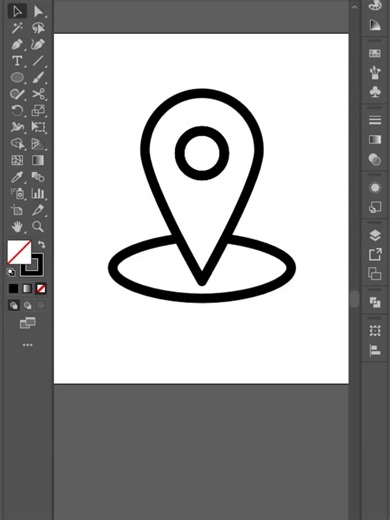Switch to Draw Behind mode
This screenshot has width=390, height=520.
click(27, 305)
